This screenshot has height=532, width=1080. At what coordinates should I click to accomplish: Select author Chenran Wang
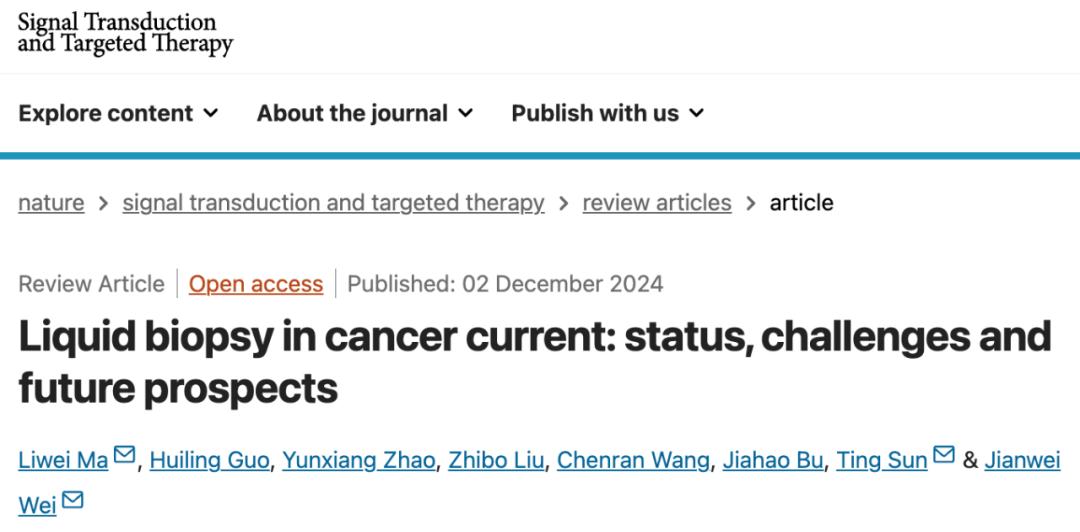[633, 461]
